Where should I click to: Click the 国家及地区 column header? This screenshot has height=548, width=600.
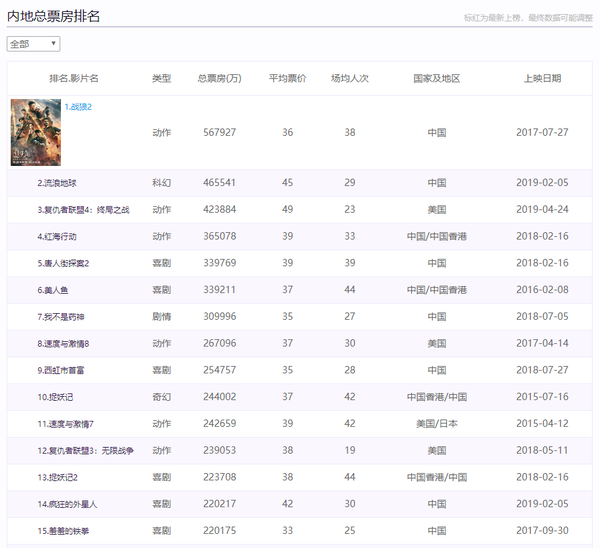pyautogui.click(x=437, y=78)
